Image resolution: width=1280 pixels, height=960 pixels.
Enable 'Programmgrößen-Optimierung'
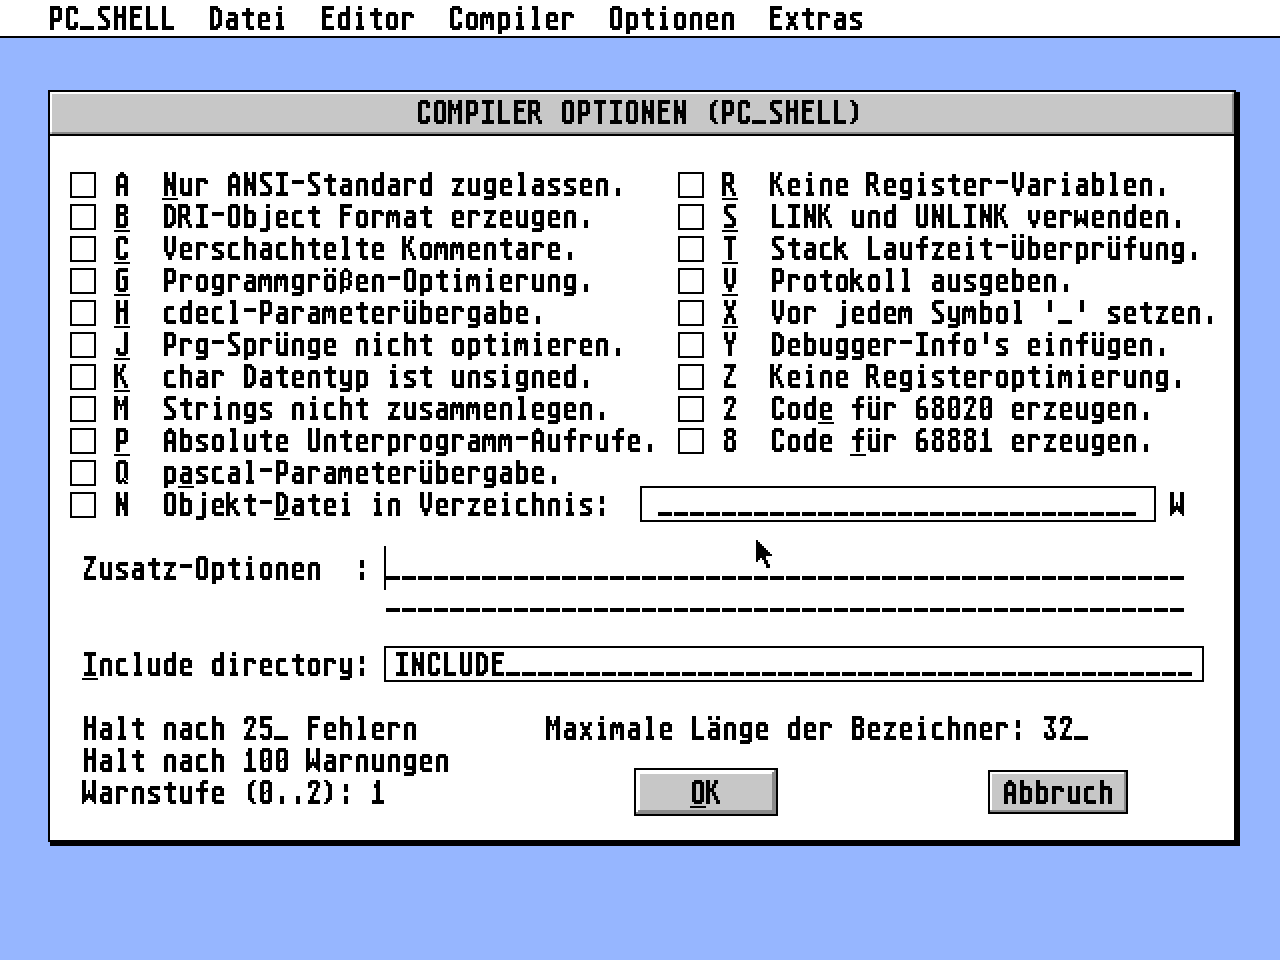click(83, 280)
